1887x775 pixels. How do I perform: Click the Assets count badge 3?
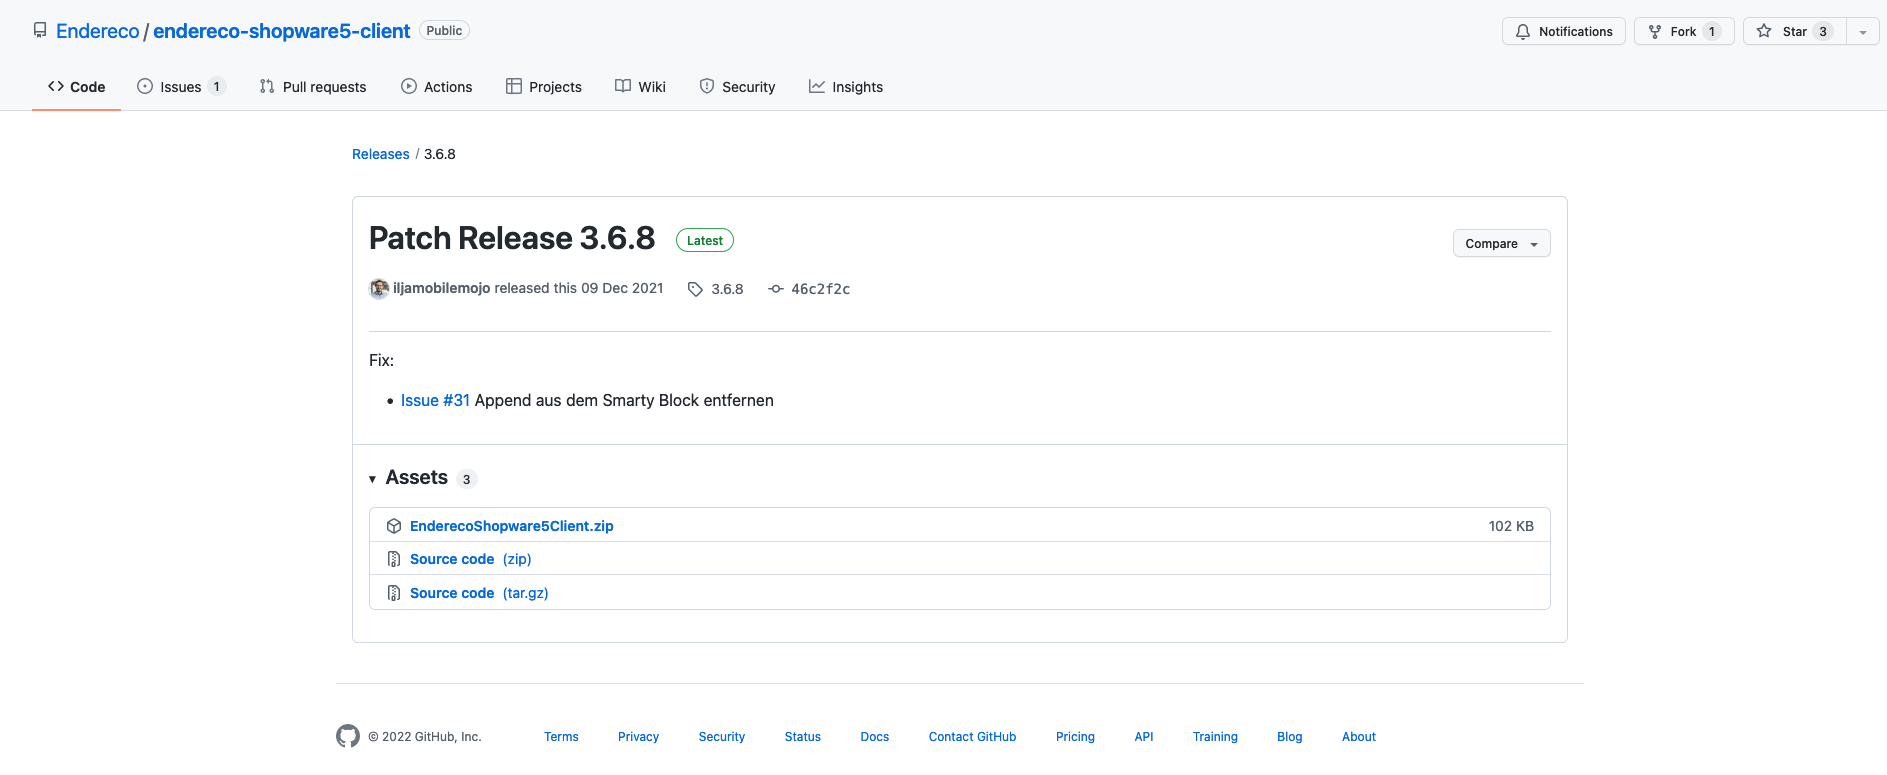466,479
